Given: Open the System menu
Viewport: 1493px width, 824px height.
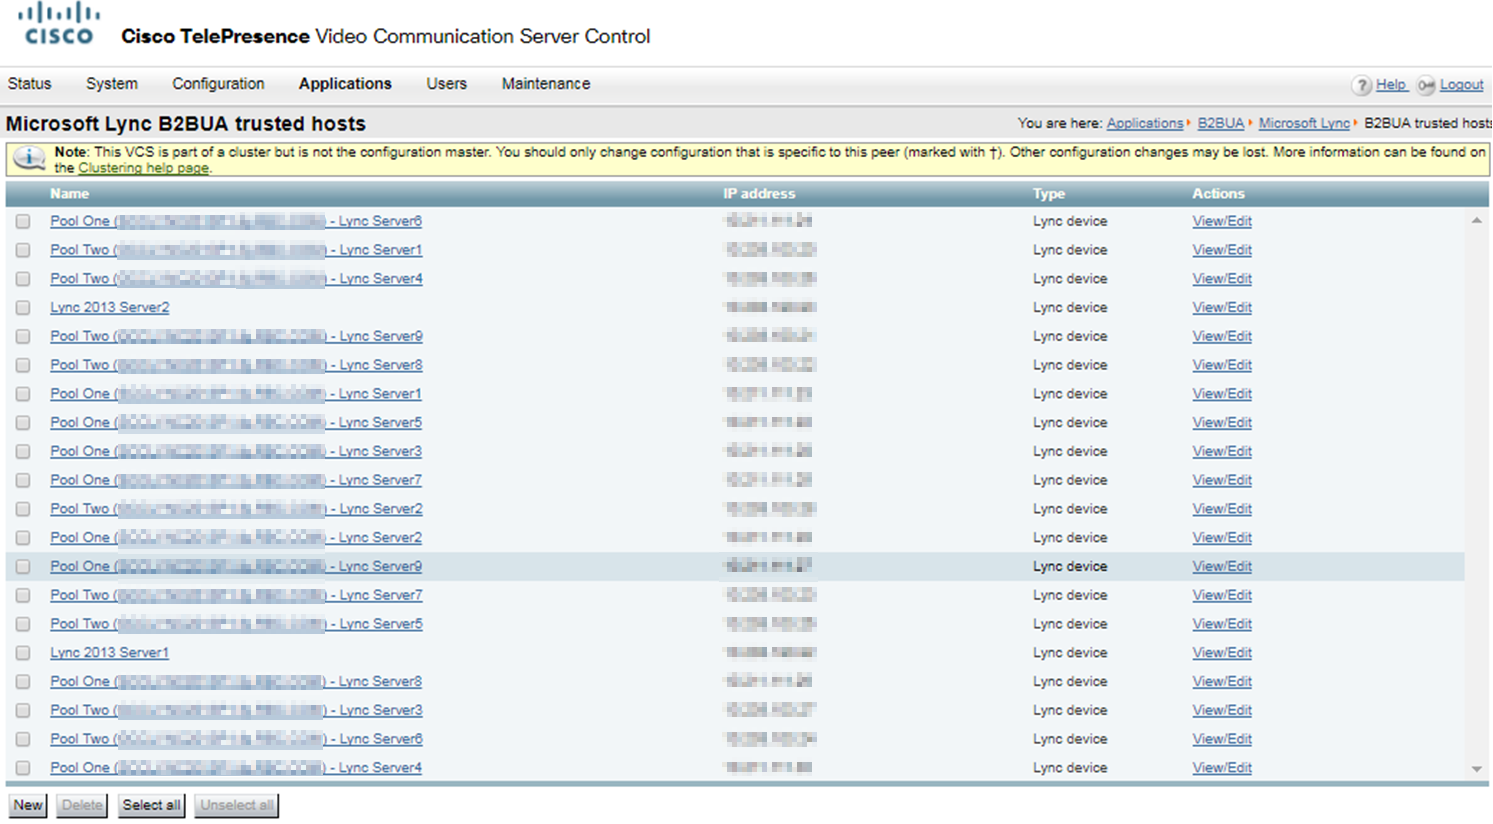Looking at the screenshot, I should tap(111, 84).
